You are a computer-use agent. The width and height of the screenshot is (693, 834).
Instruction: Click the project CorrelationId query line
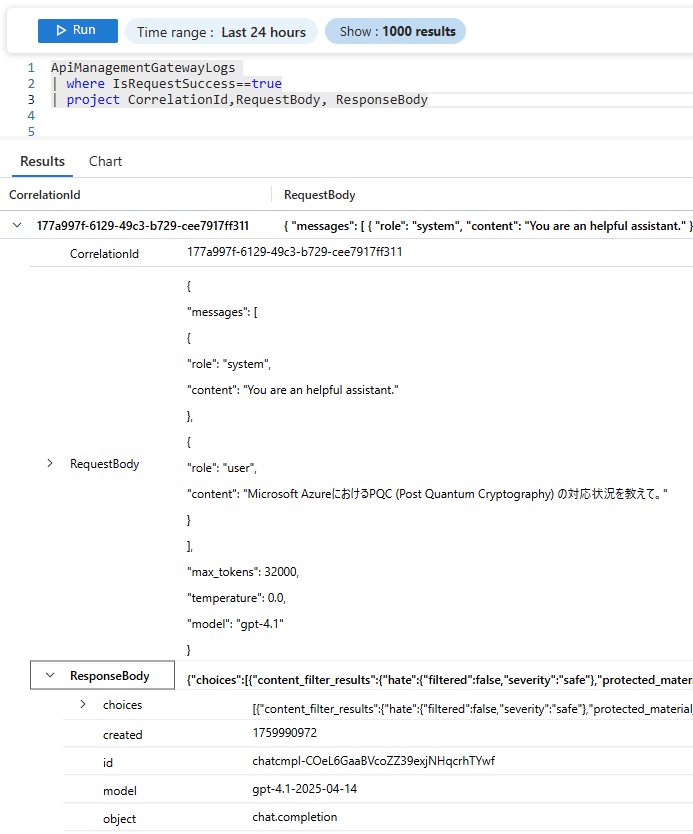tap(246, 100)
